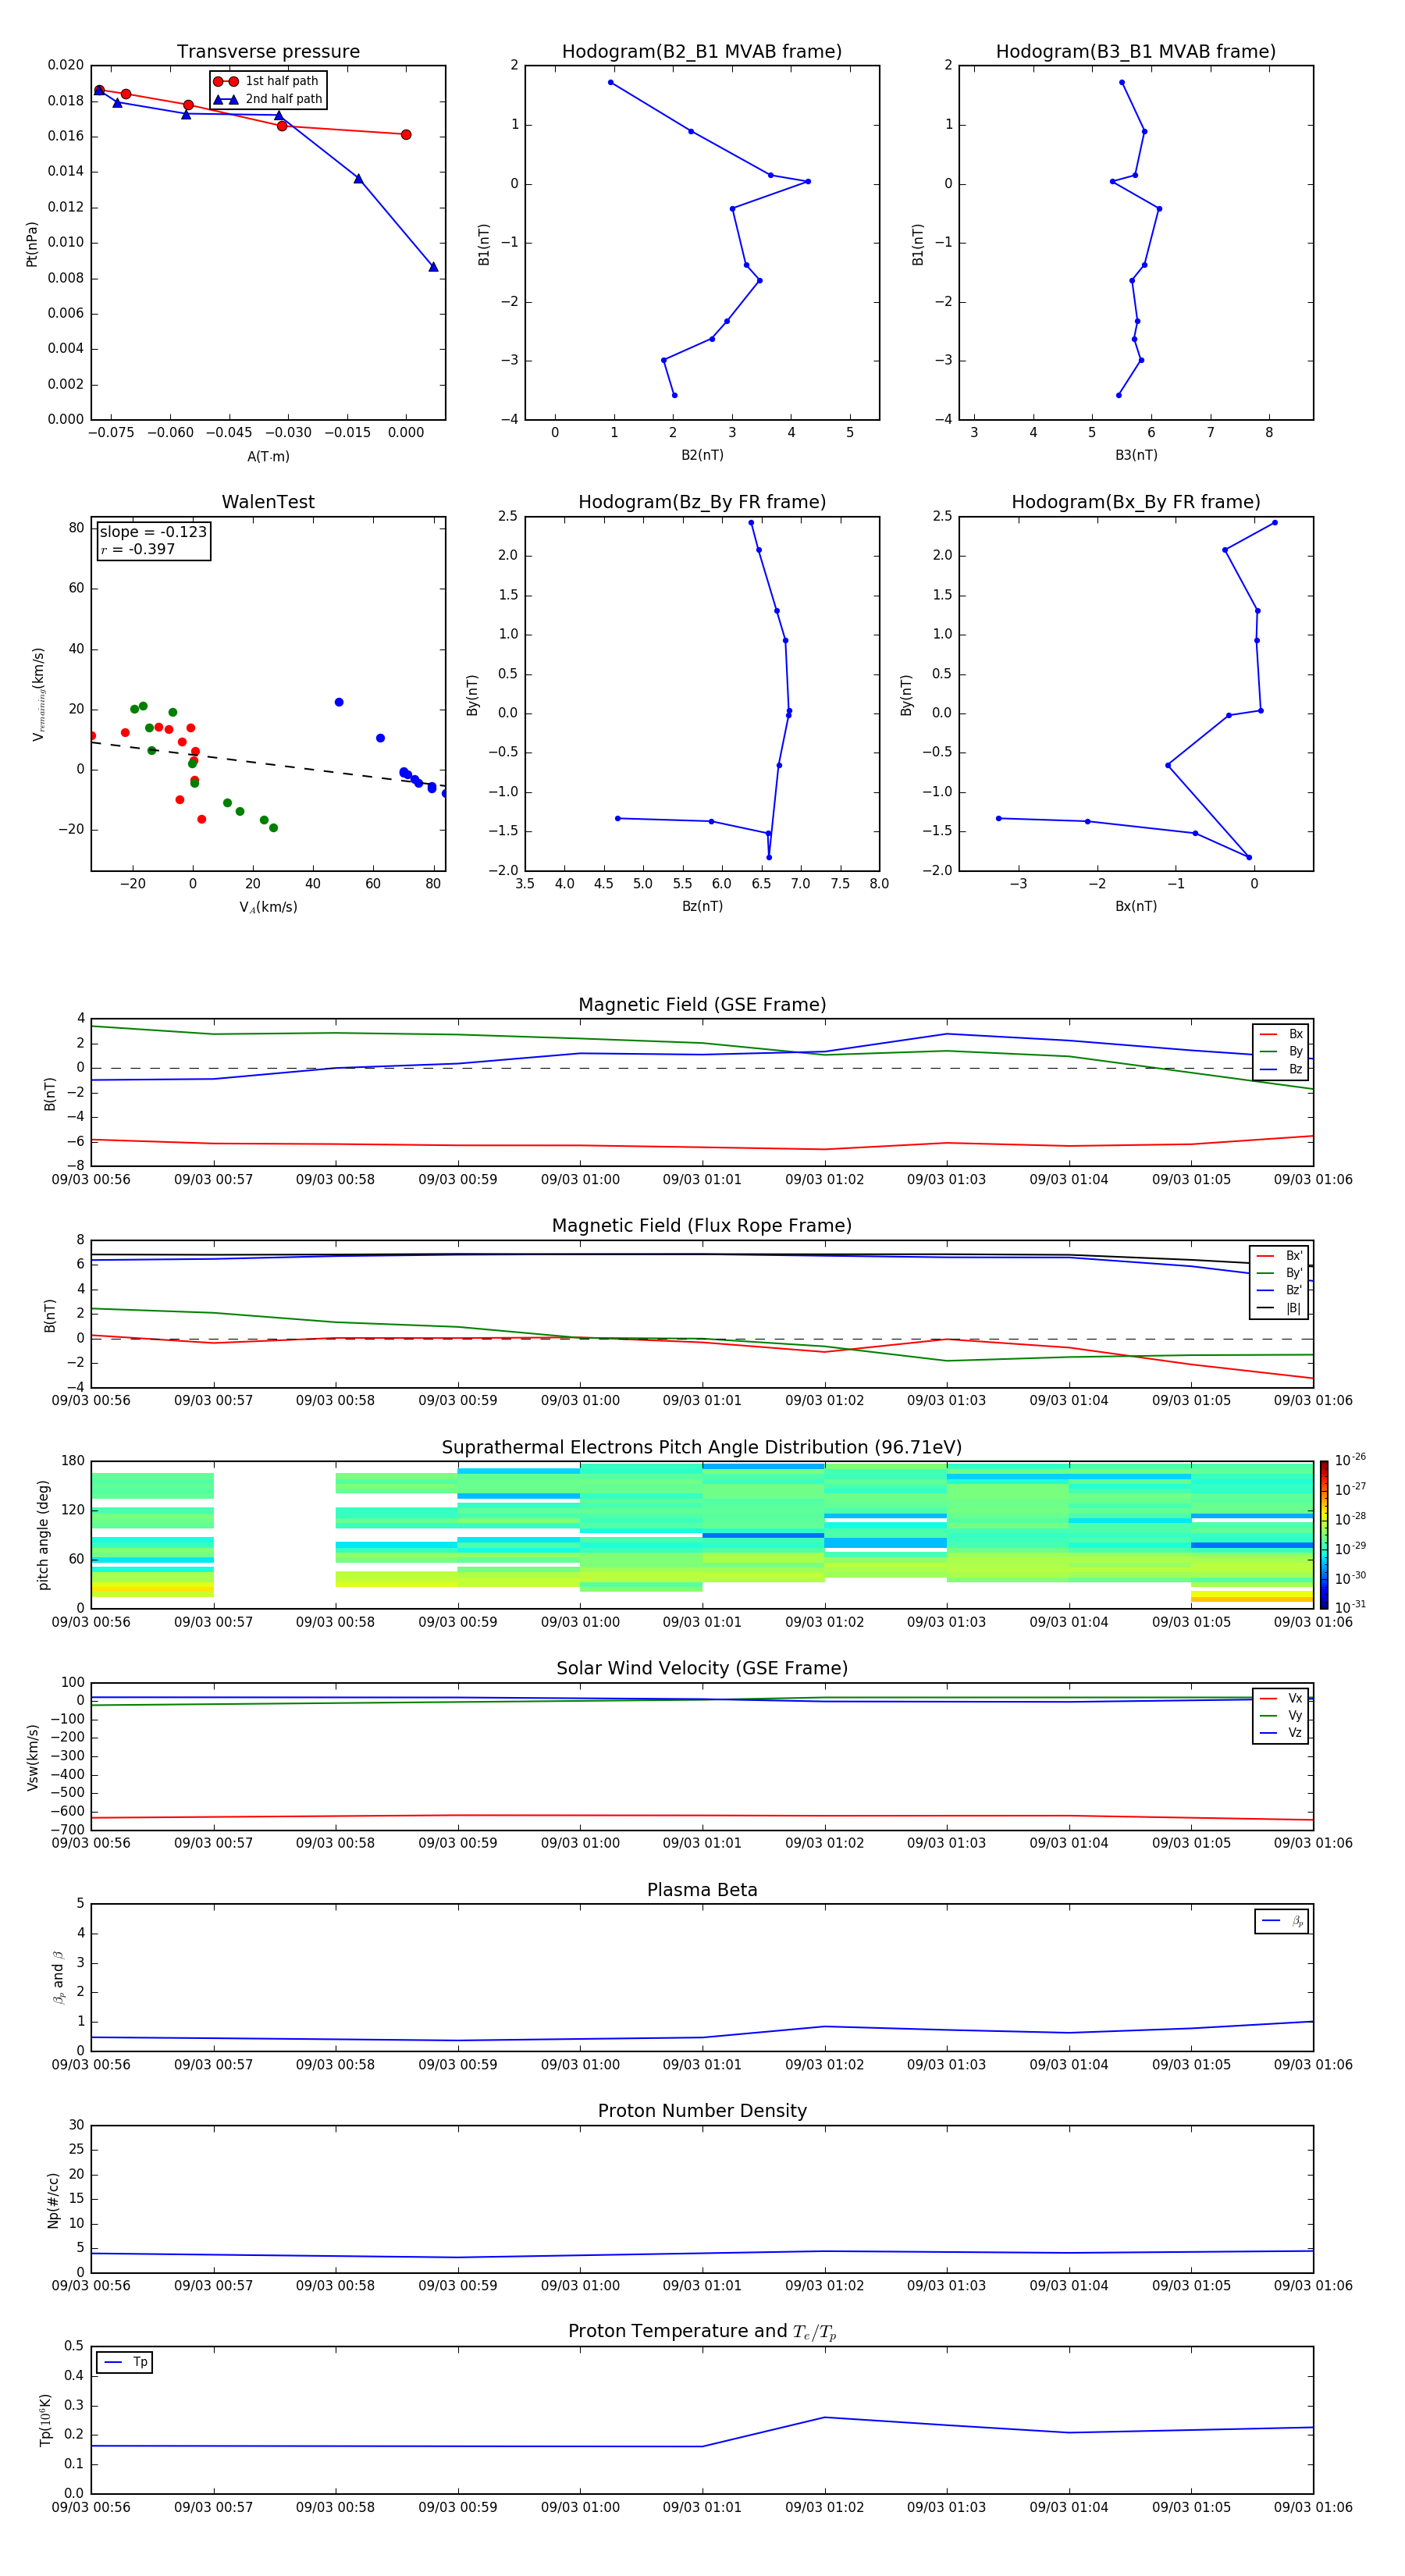Click the "Magnetic Field (Flux Rope Frame)" title

click(x=702, y=1226)
